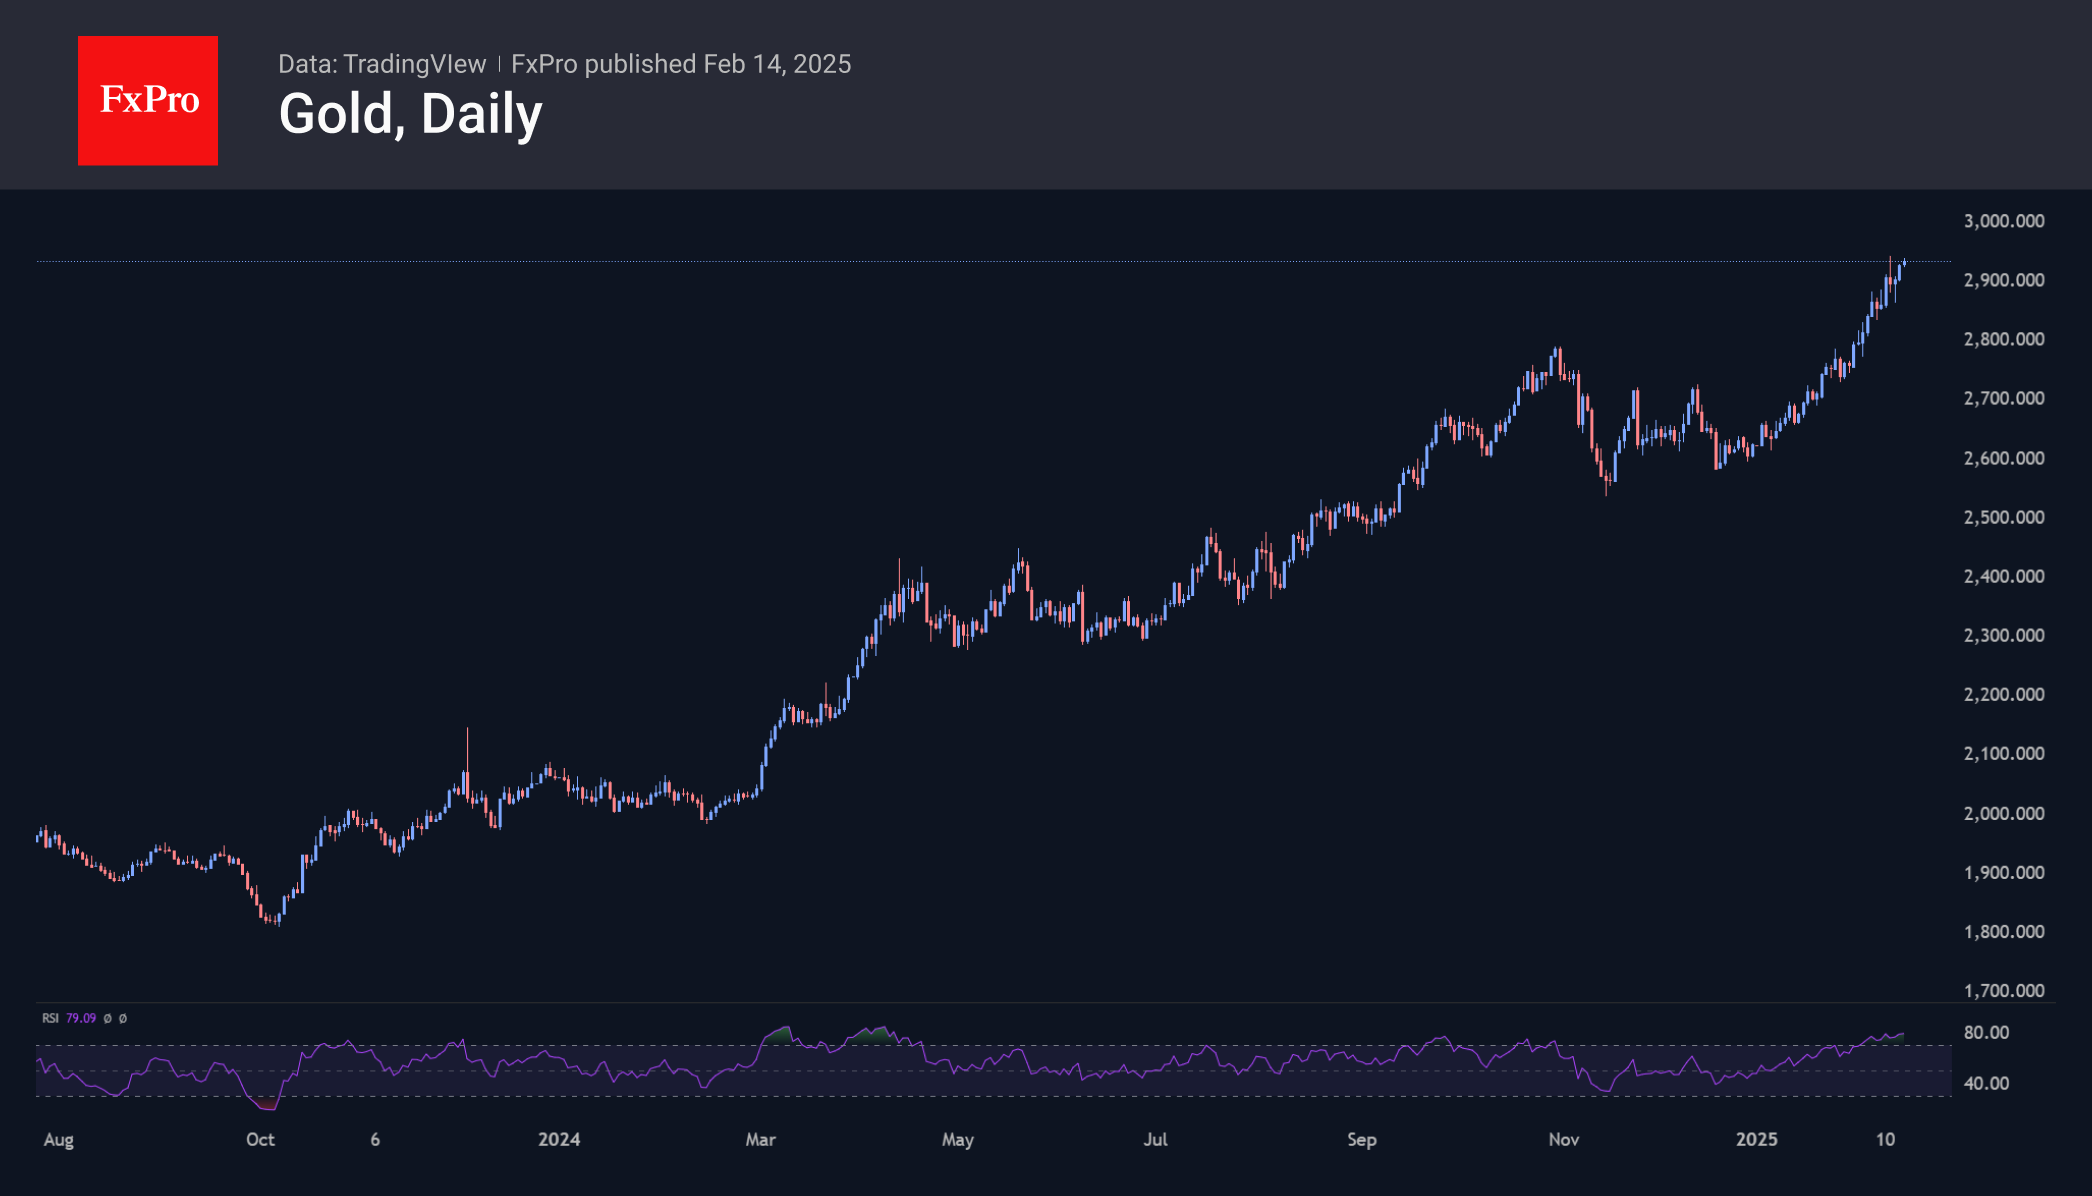Click the RSI 80.00 scale label
The width and height of the screenshot is (2092, 1196).
1986,1032
